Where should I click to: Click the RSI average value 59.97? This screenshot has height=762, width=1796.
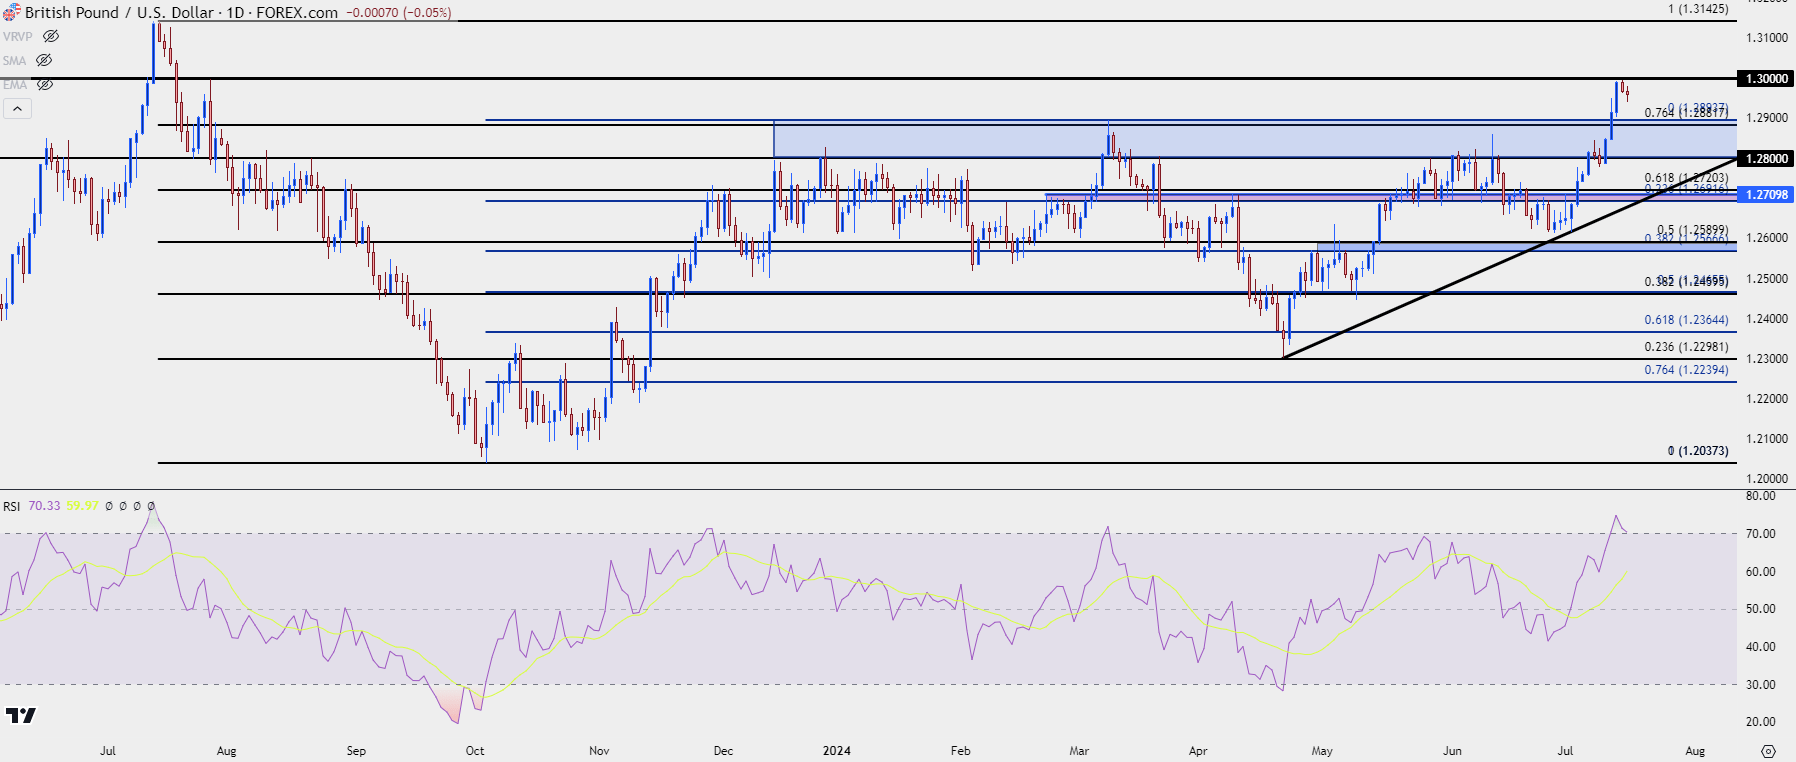pyautogui.click(x=83, y=506)
